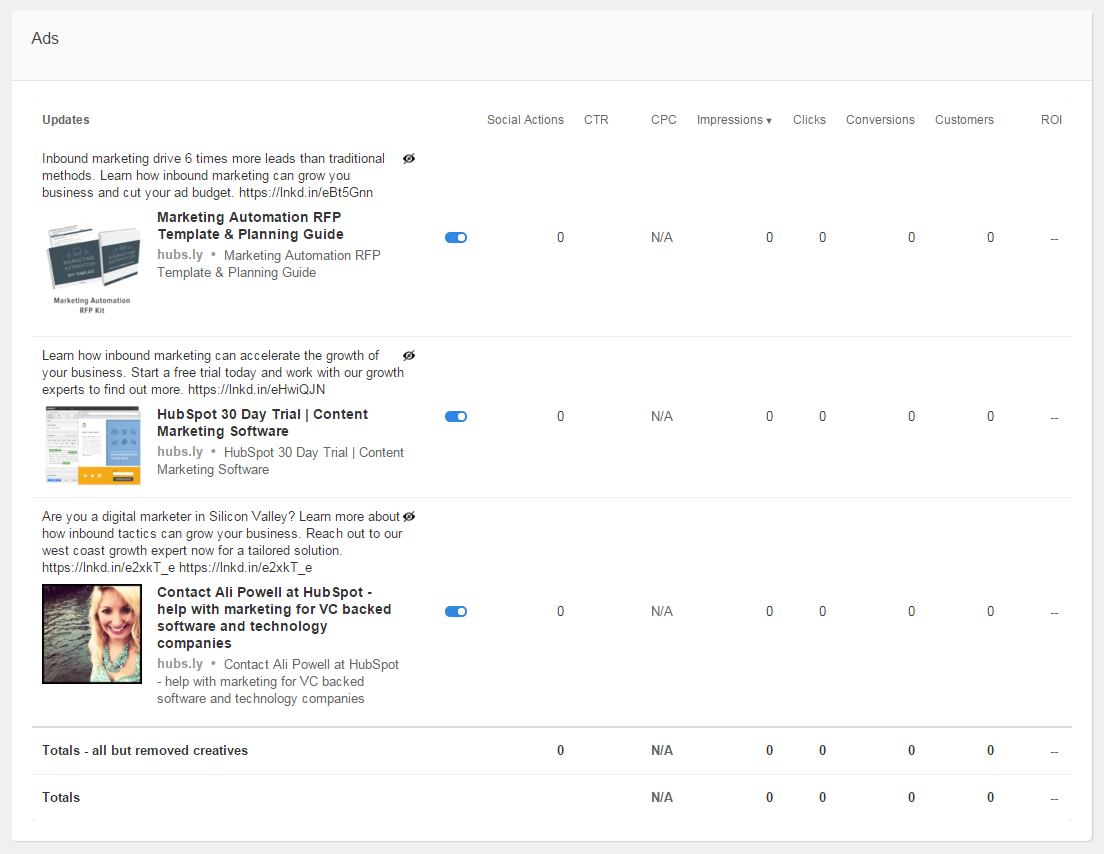The image size is (1104, 854).
Task: Click N/A CPC in HubSpot Trial row
Action: coord(662,417)
